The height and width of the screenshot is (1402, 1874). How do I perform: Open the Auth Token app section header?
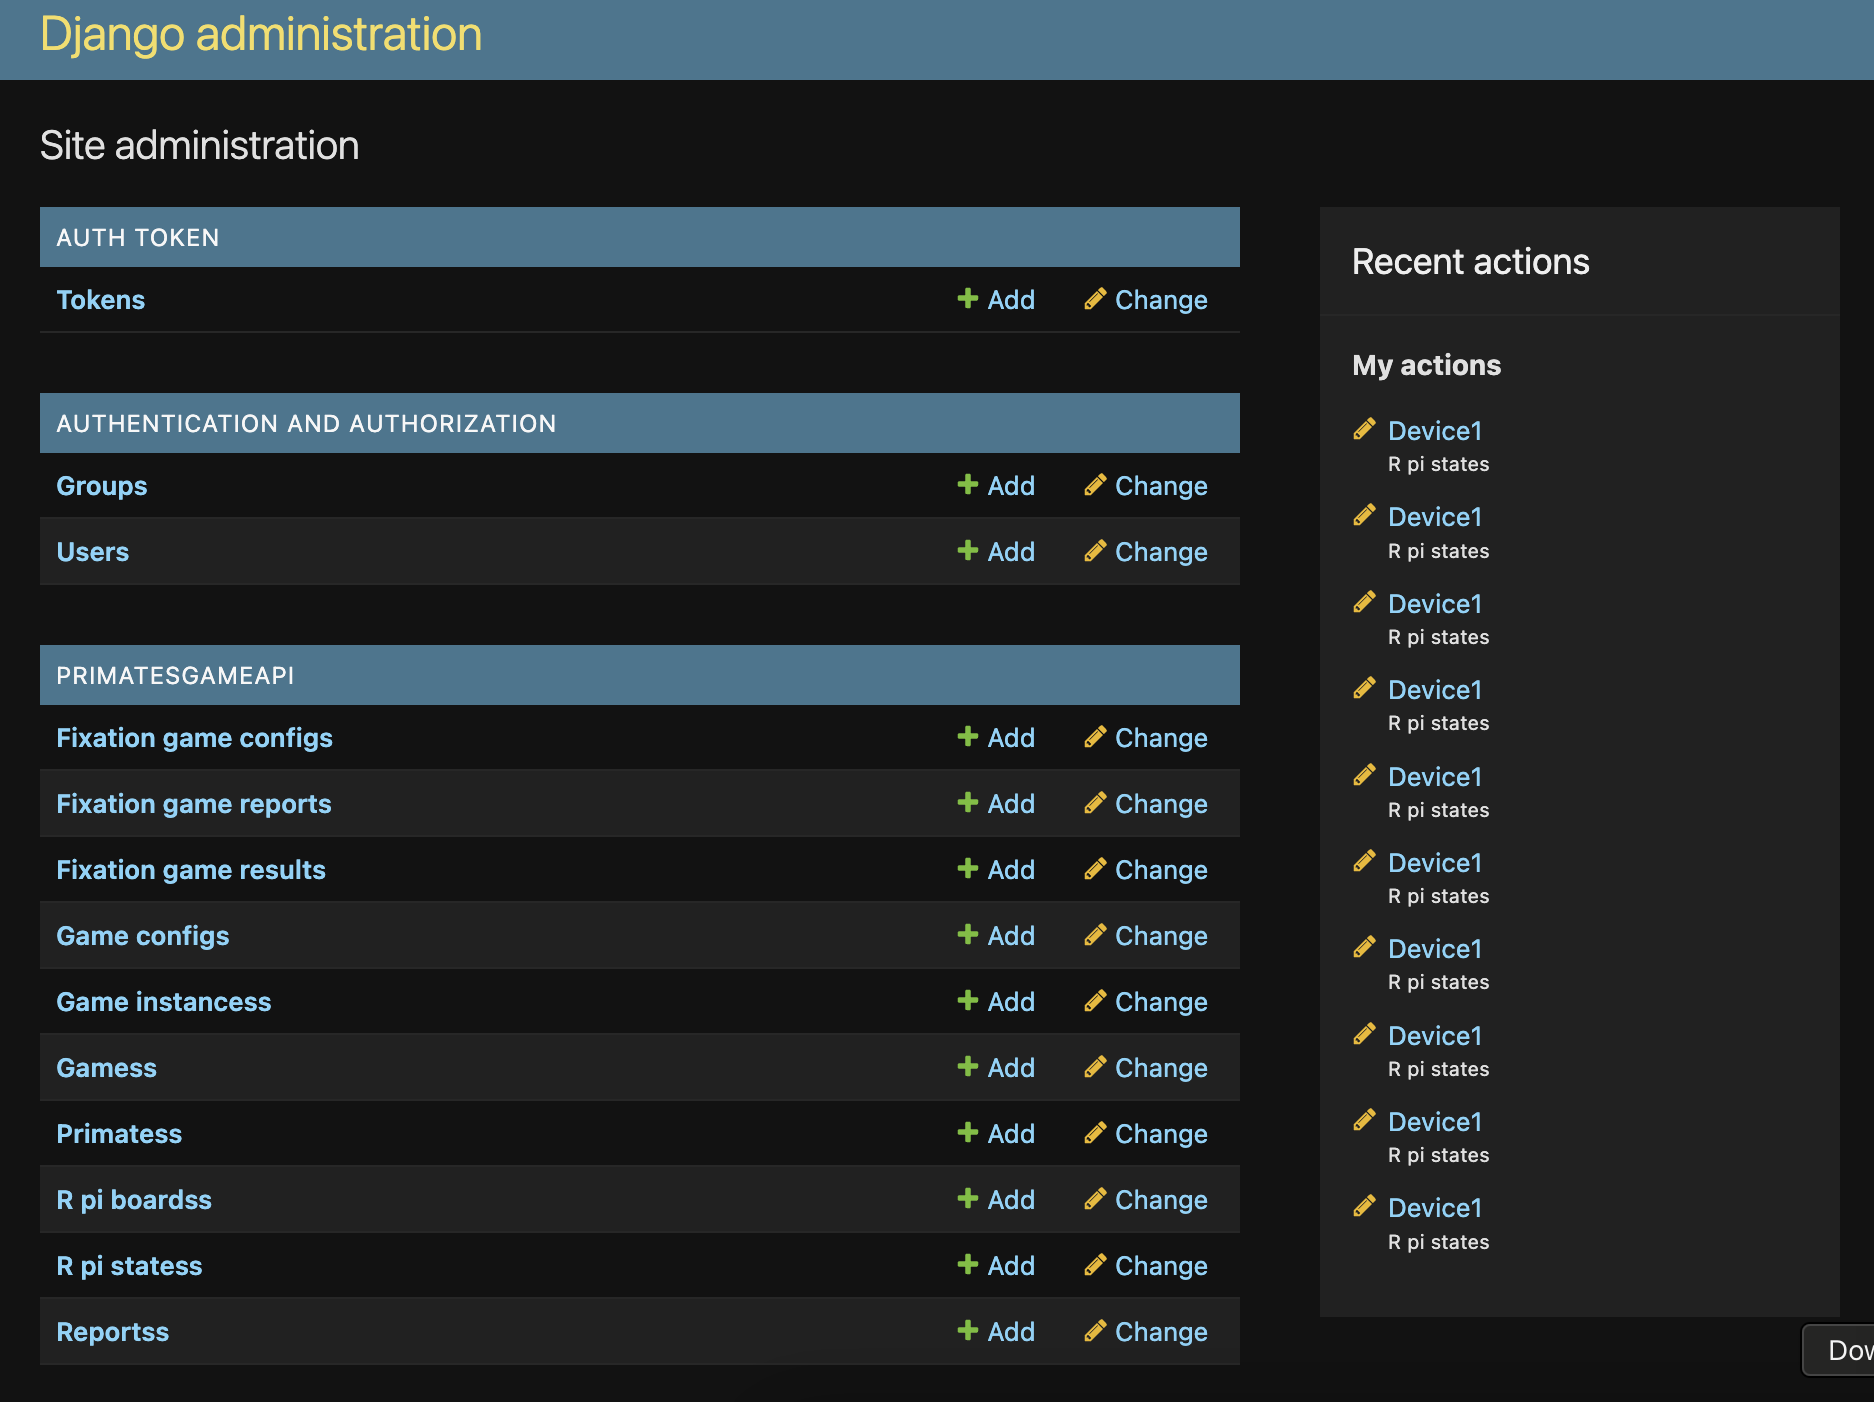[138, 238]
